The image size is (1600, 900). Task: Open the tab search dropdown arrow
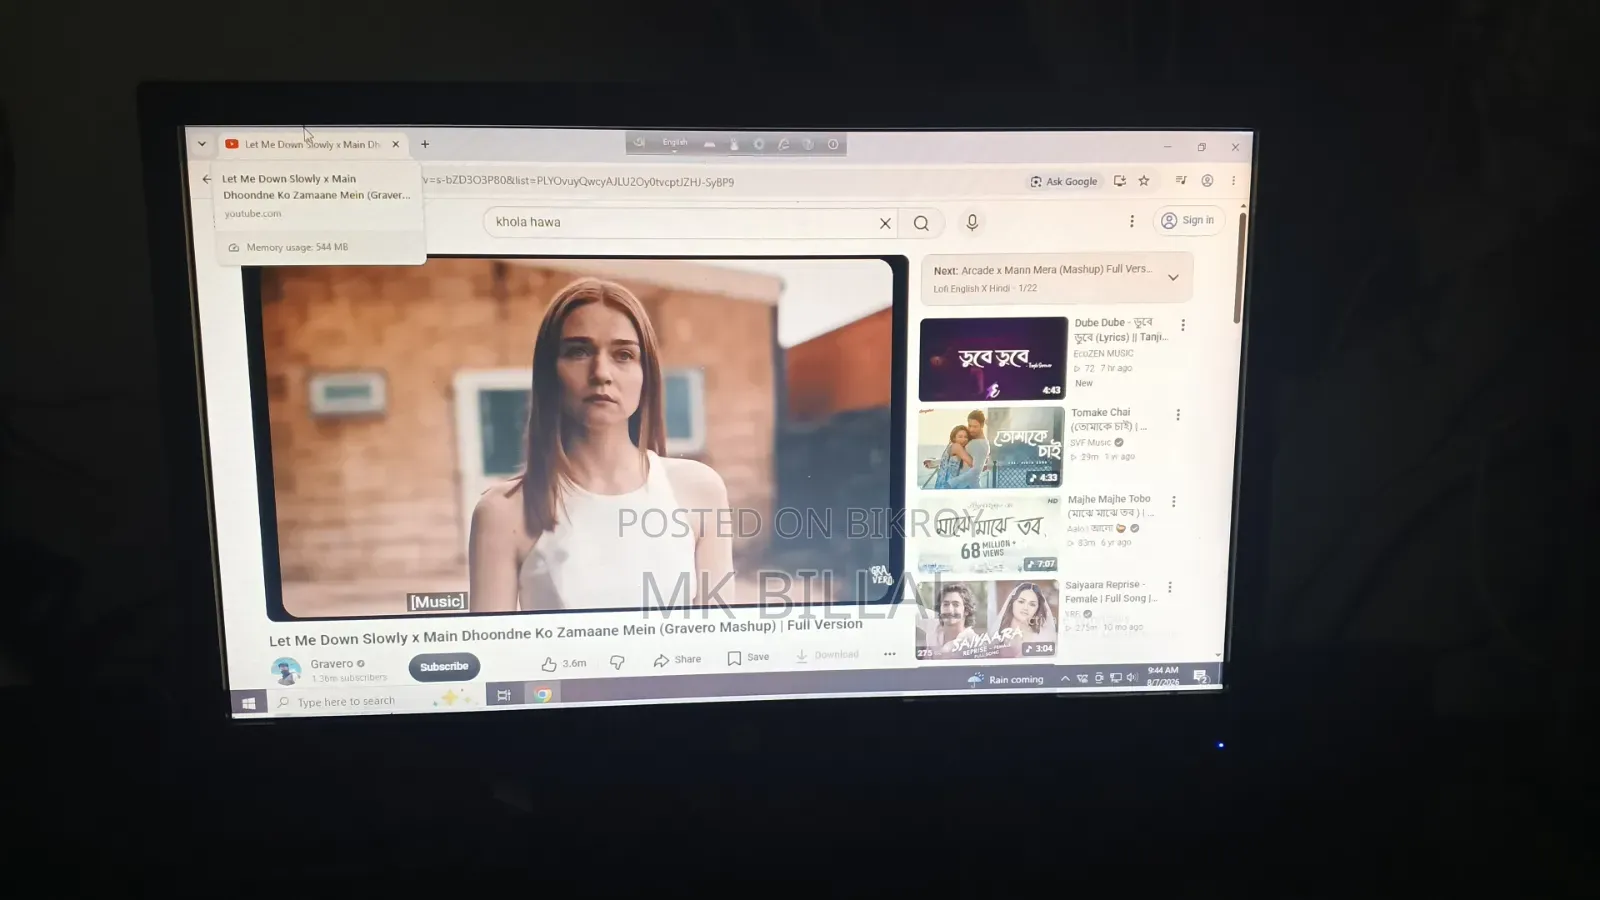[x=202, y=144]
